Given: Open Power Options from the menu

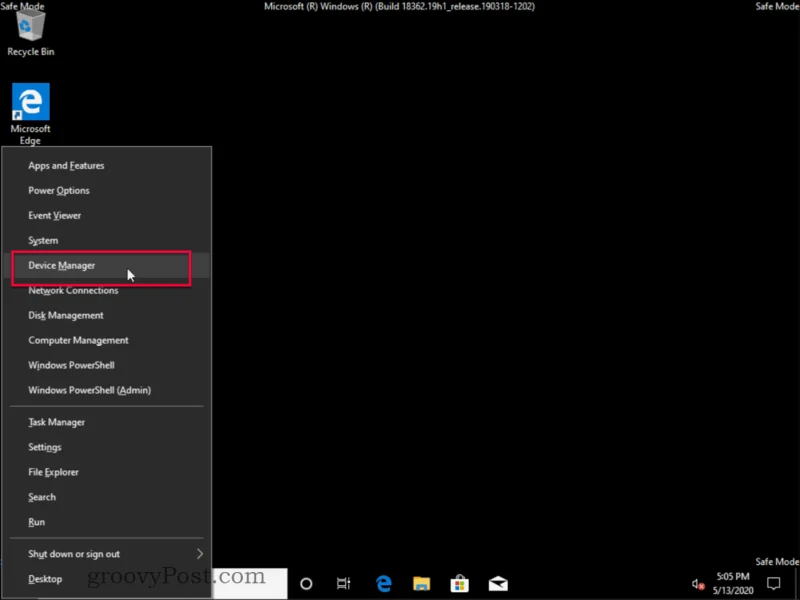Looking at the screenshot, I should click(x=107, y=190).
